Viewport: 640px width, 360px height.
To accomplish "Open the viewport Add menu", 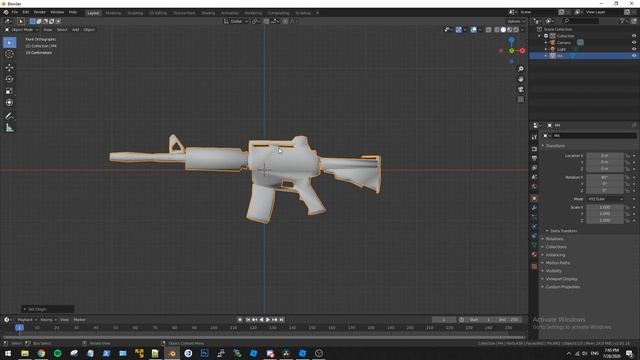I will pyautogui.click(x=76, y=30).
